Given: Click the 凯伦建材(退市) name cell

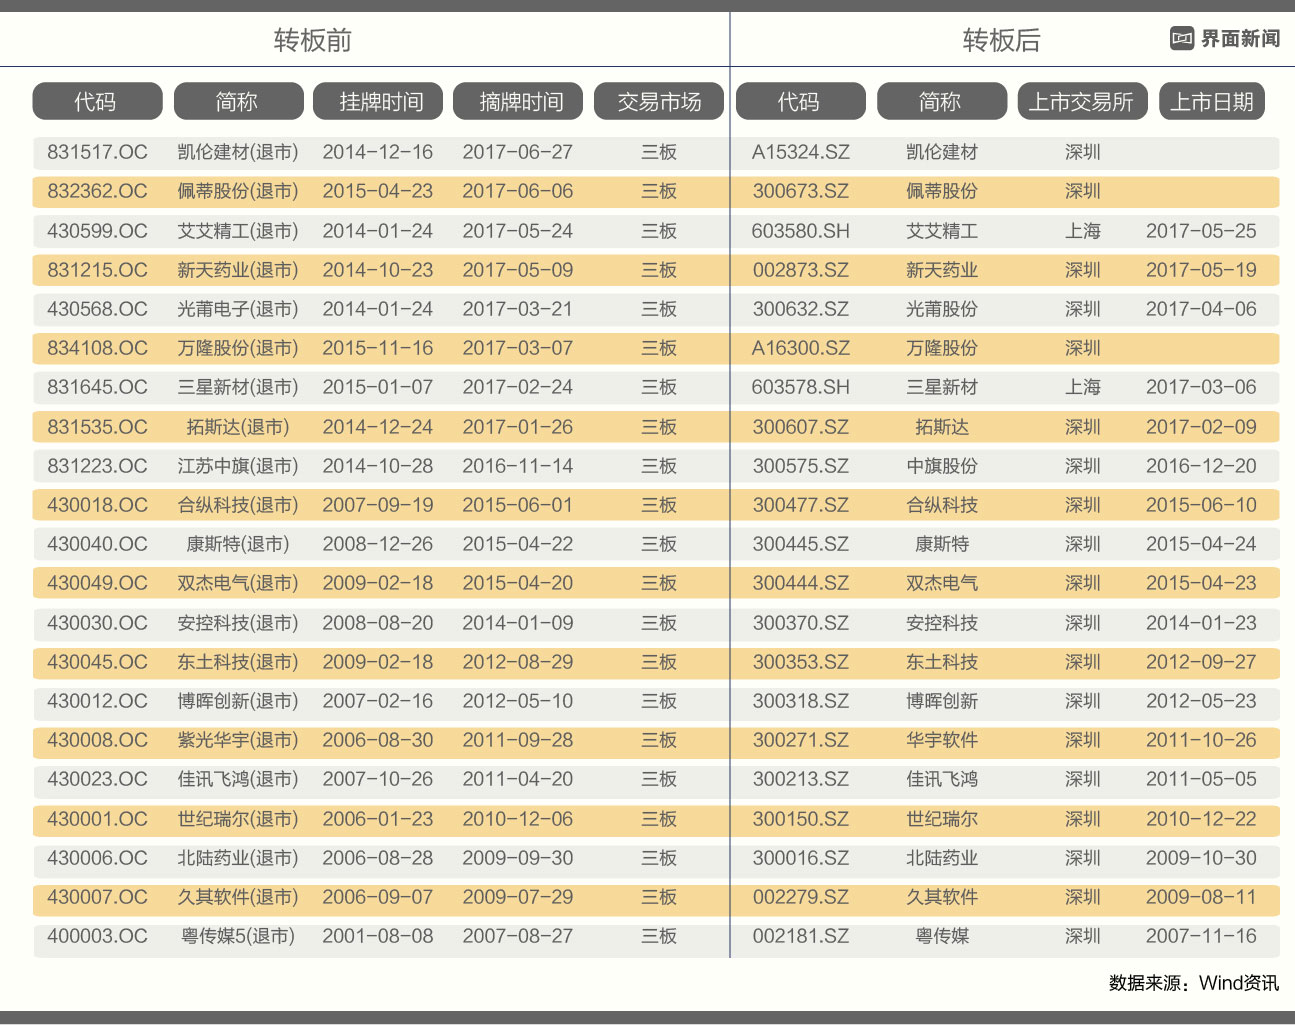Looking at the screenshot, I should click(238, 152).
